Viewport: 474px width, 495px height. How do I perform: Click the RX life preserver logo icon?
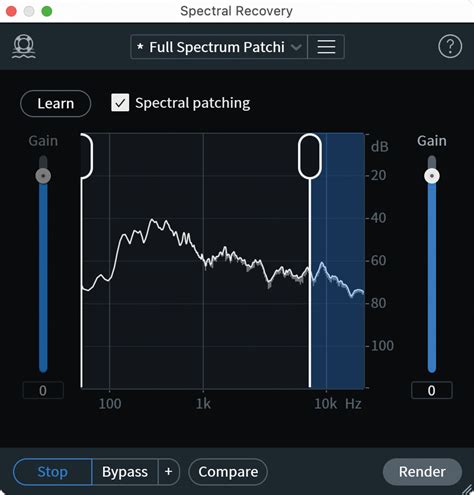pos(24,46)
